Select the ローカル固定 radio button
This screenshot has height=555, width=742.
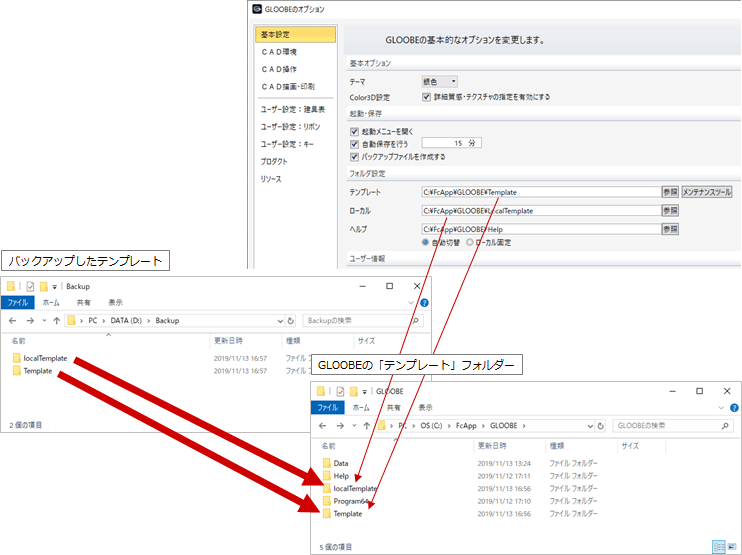[469, 242]
